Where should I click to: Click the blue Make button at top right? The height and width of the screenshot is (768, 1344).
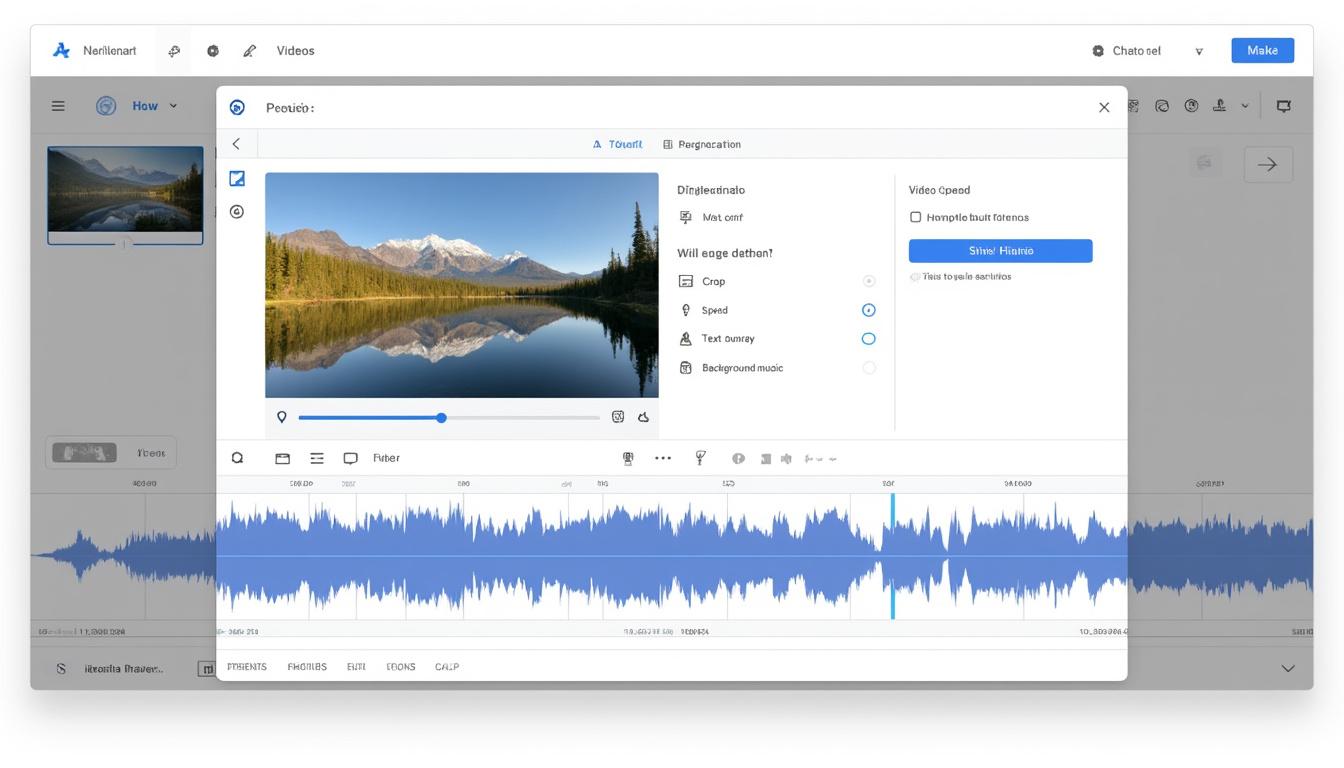[x=1262, y=49]
